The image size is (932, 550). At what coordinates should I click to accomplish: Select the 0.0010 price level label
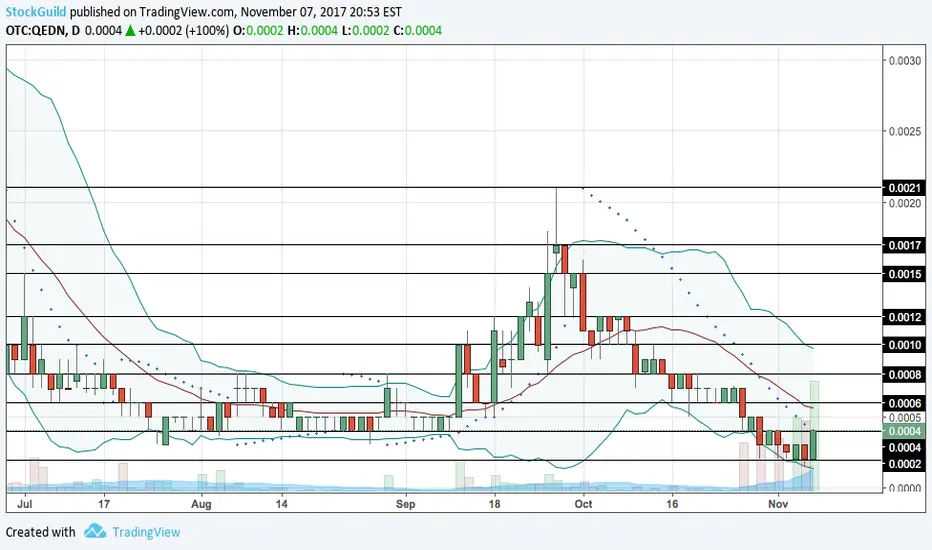point(905,345)
